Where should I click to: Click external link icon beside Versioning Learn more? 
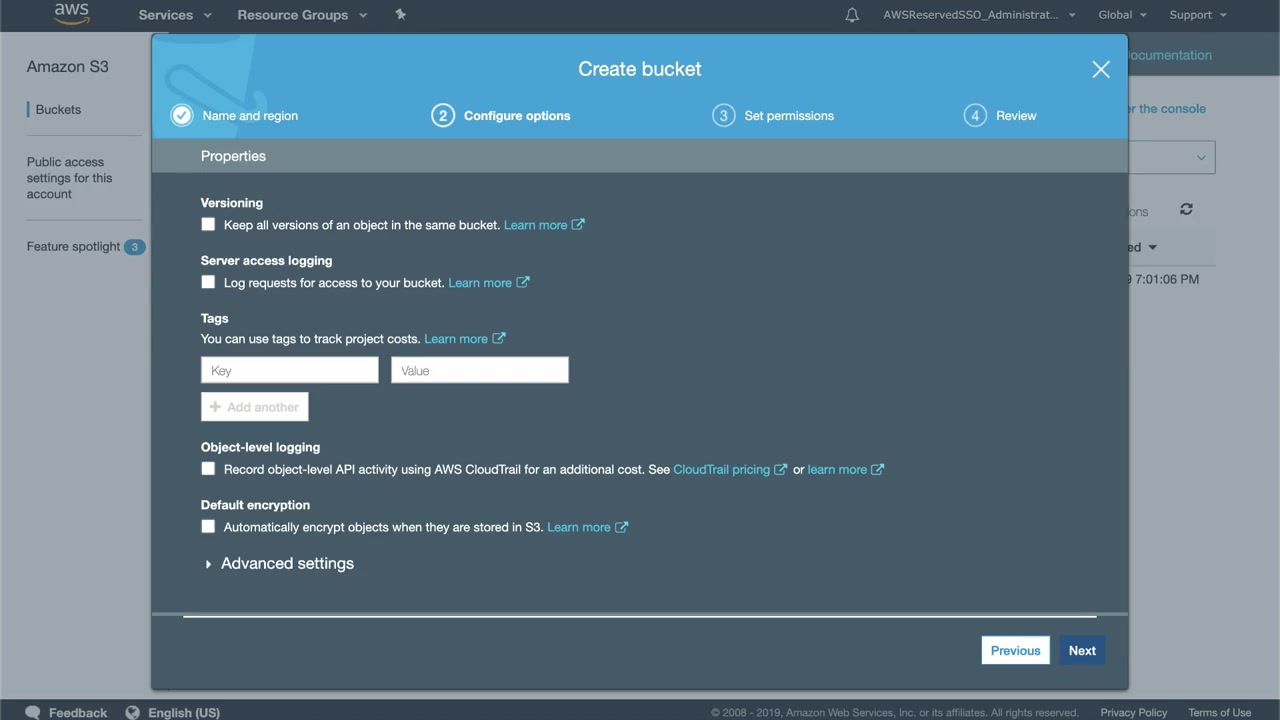click(578, 225)
